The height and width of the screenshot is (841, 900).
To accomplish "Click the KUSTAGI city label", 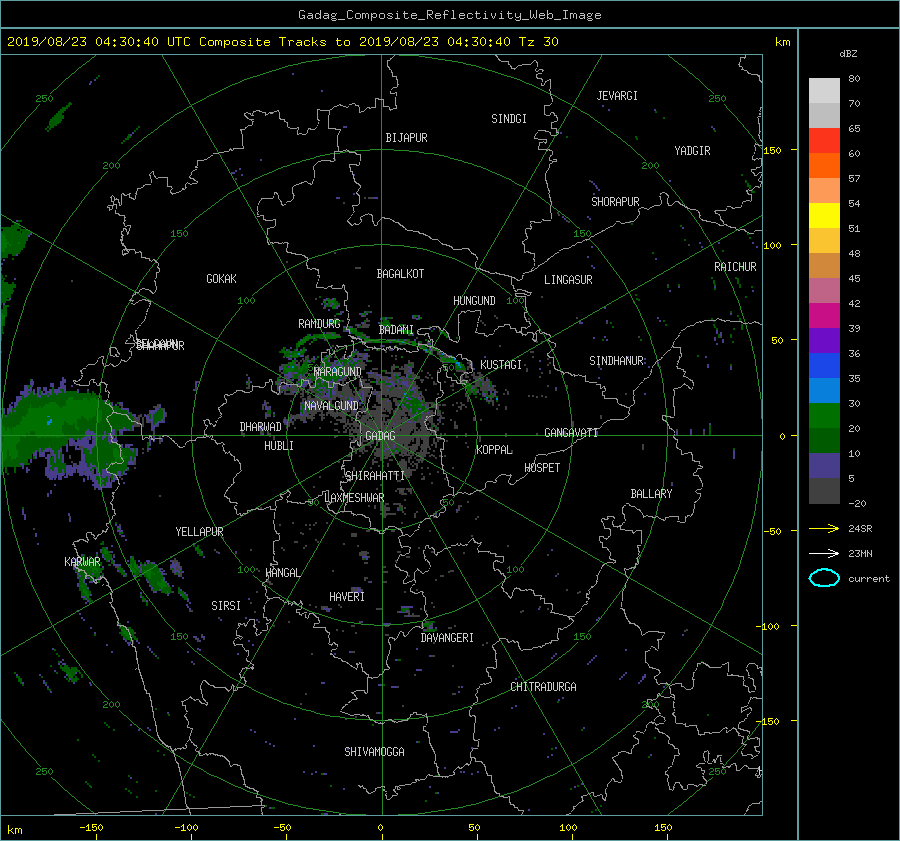I will click(501, 365).
